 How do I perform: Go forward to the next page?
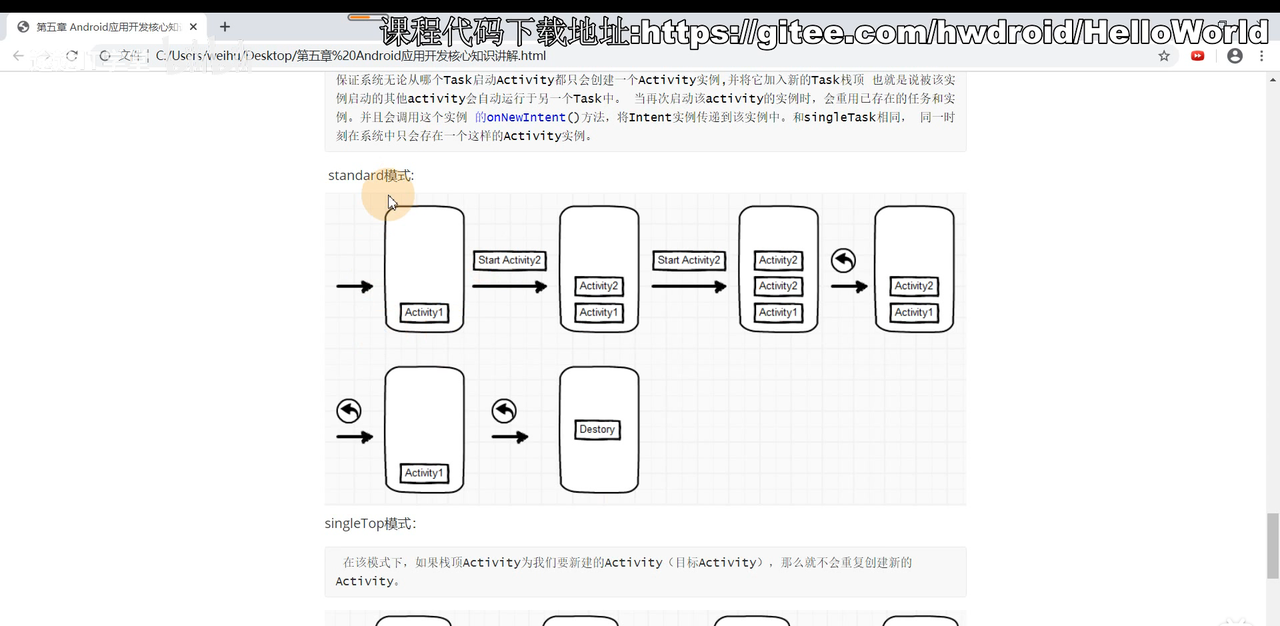pos(45,56)
